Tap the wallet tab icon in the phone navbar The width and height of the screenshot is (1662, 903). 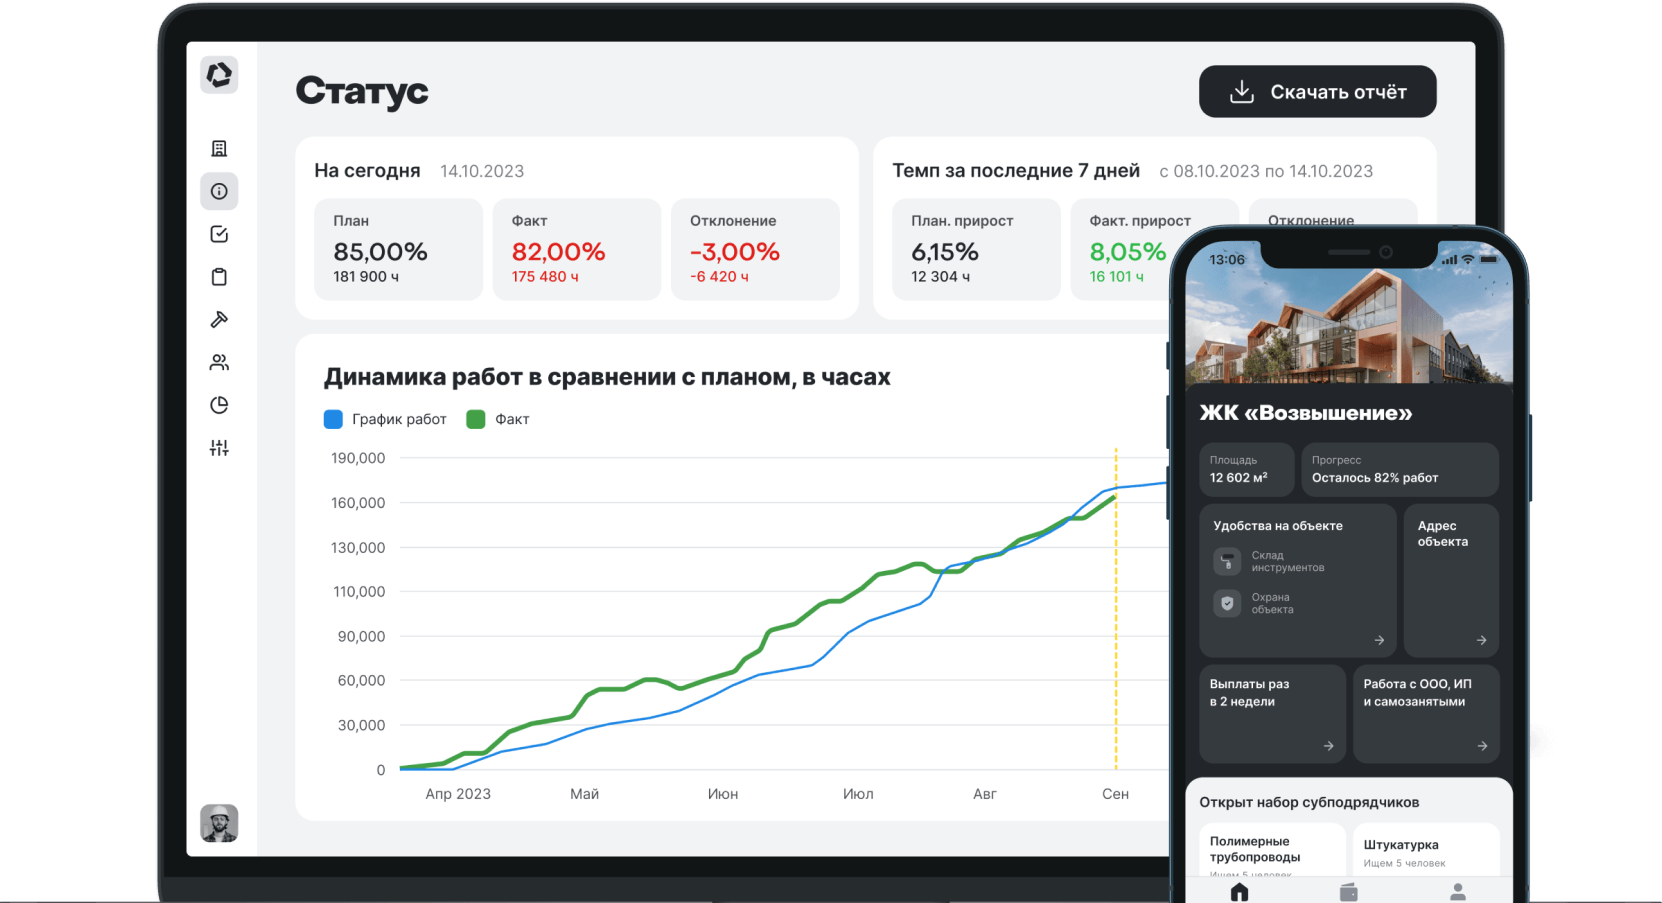(1348, 891)
